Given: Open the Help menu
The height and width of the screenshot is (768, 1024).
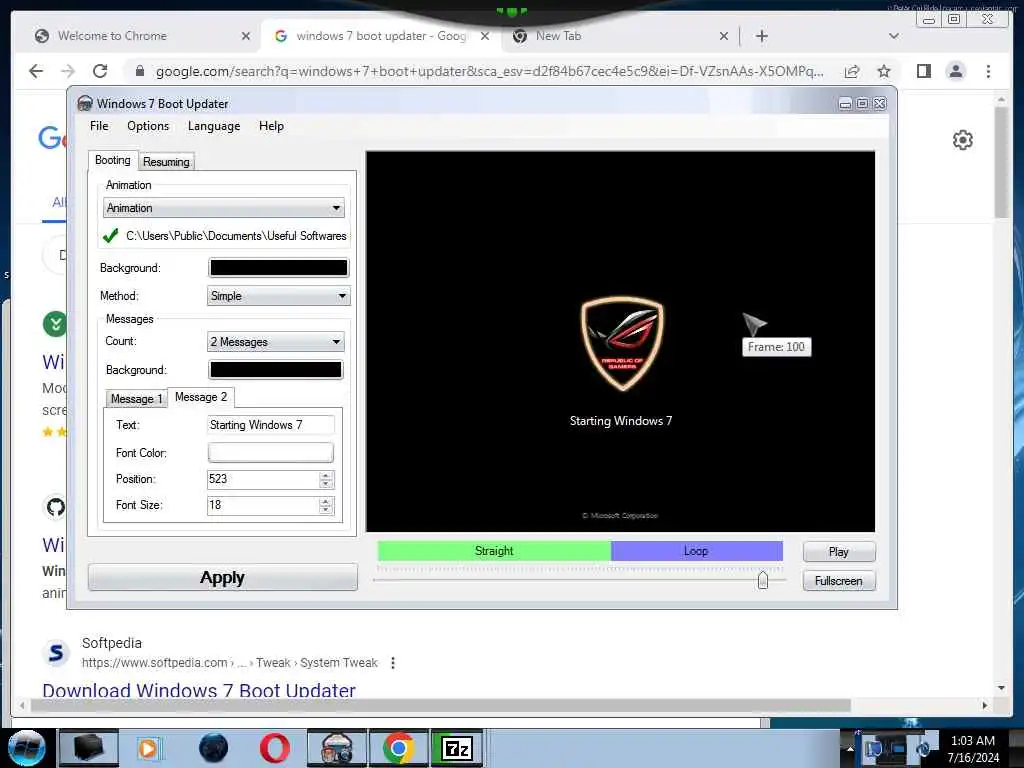Looking at the screenshot, I should click(x=271, y=126).
